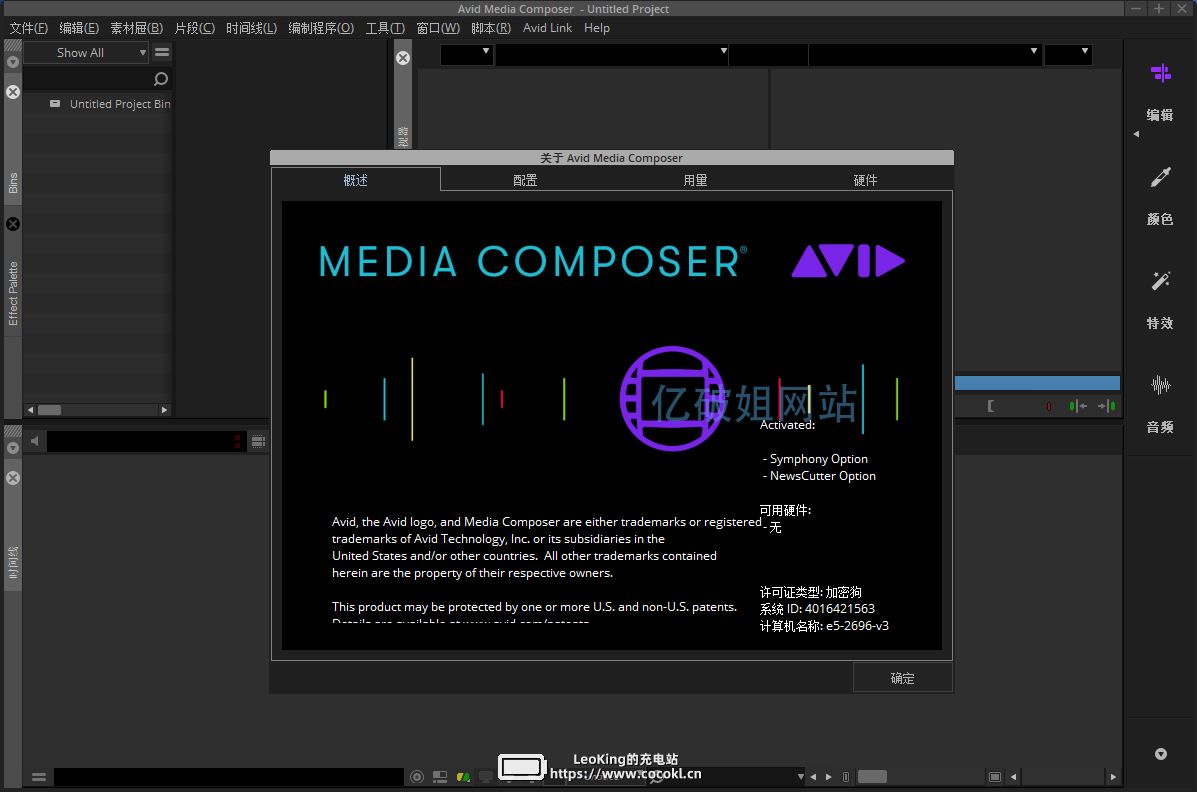Screen dimensions: 1197x792
Task: Close the Effect Palette panel X icon
Action: point(13,224)
